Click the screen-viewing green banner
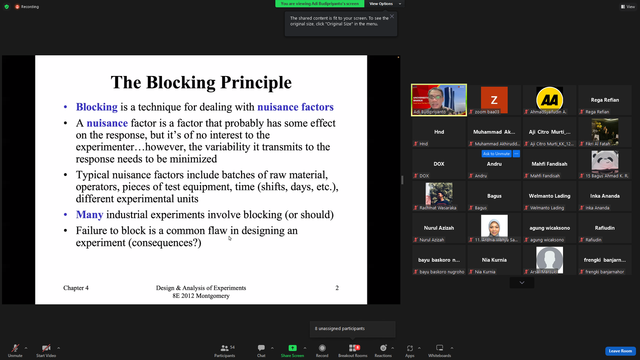 (x=320, y=4)
